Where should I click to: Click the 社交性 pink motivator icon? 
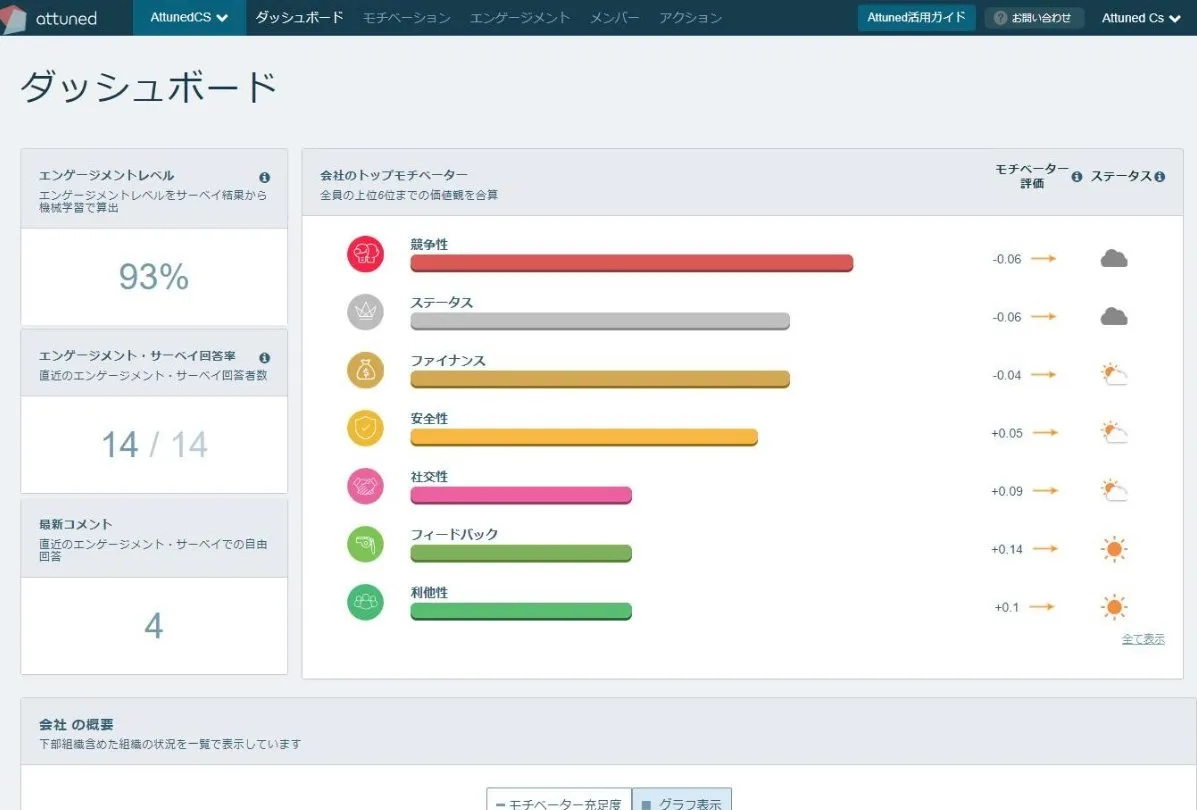click(x=365, y=486)
